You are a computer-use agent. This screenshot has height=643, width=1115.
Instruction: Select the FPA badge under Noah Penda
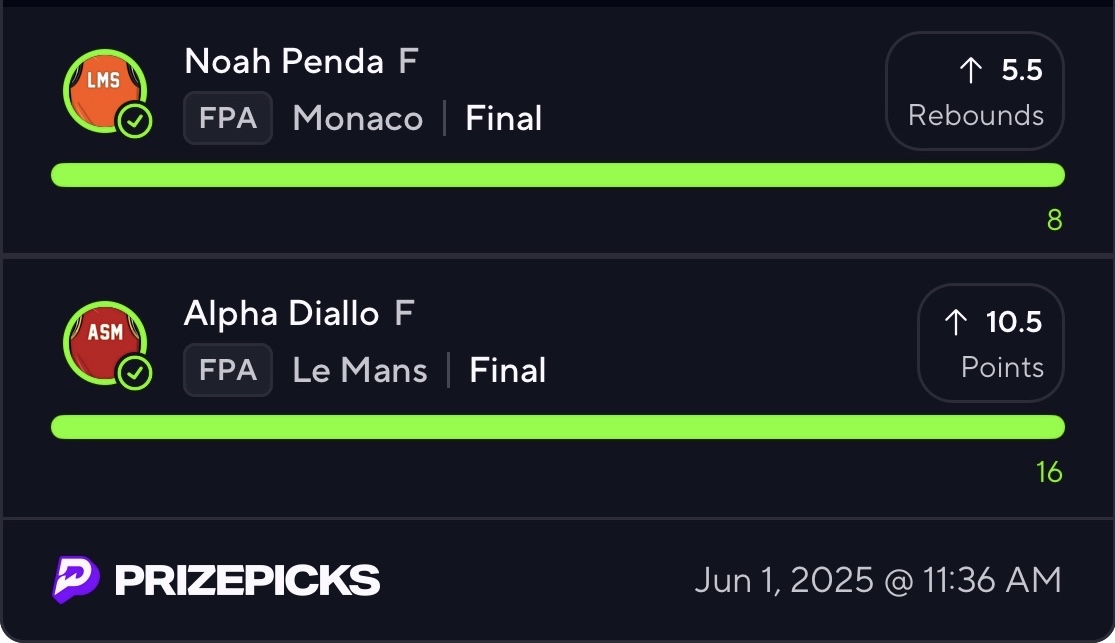pos(228,119)
